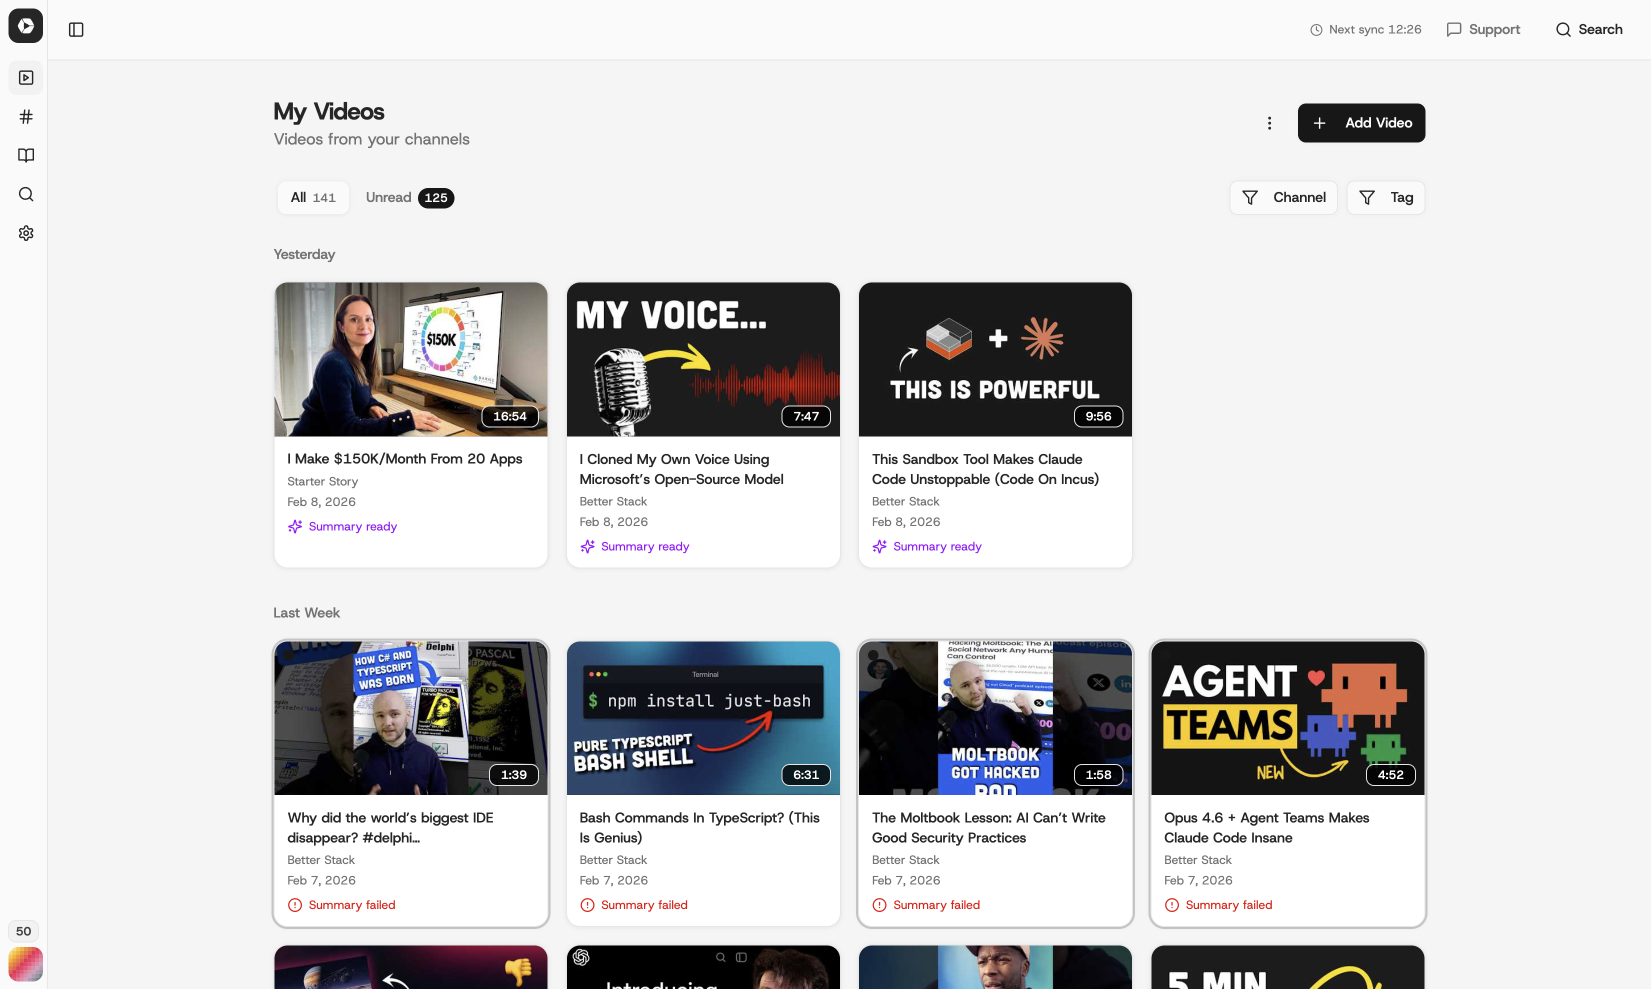The image size is (1651, 989).
Task: Open the book library sidebar icon
Action: (x=26, y=155)
